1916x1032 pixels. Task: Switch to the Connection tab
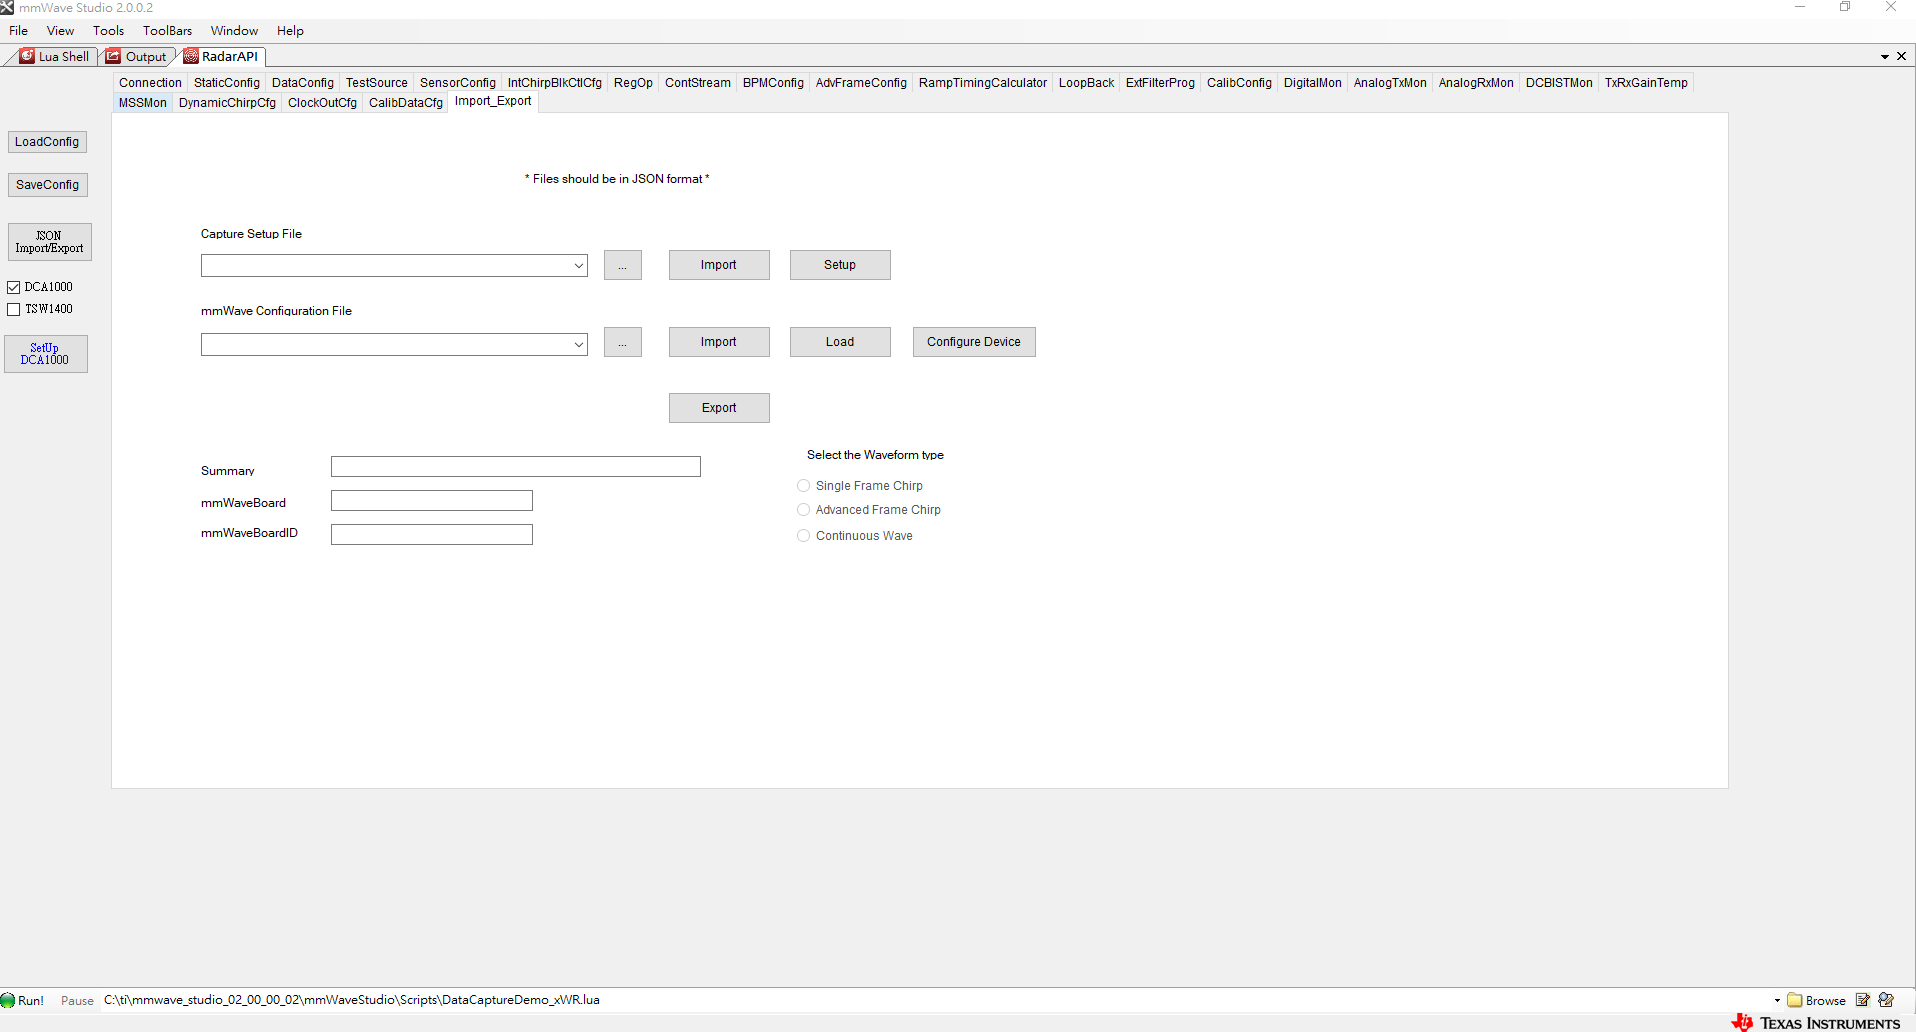click(150, 83)
